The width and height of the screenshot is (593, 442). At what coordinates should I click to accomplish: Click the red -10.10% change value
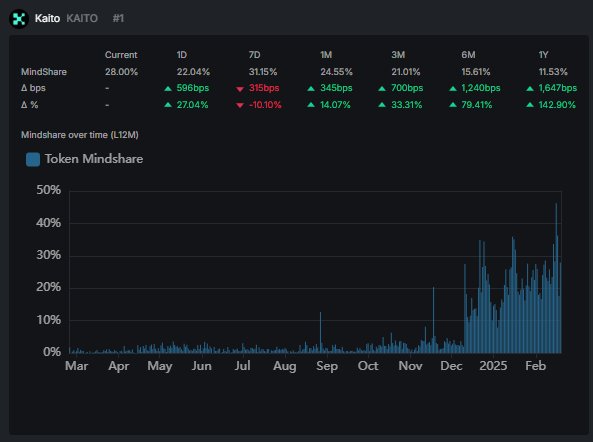pos(265,105)
